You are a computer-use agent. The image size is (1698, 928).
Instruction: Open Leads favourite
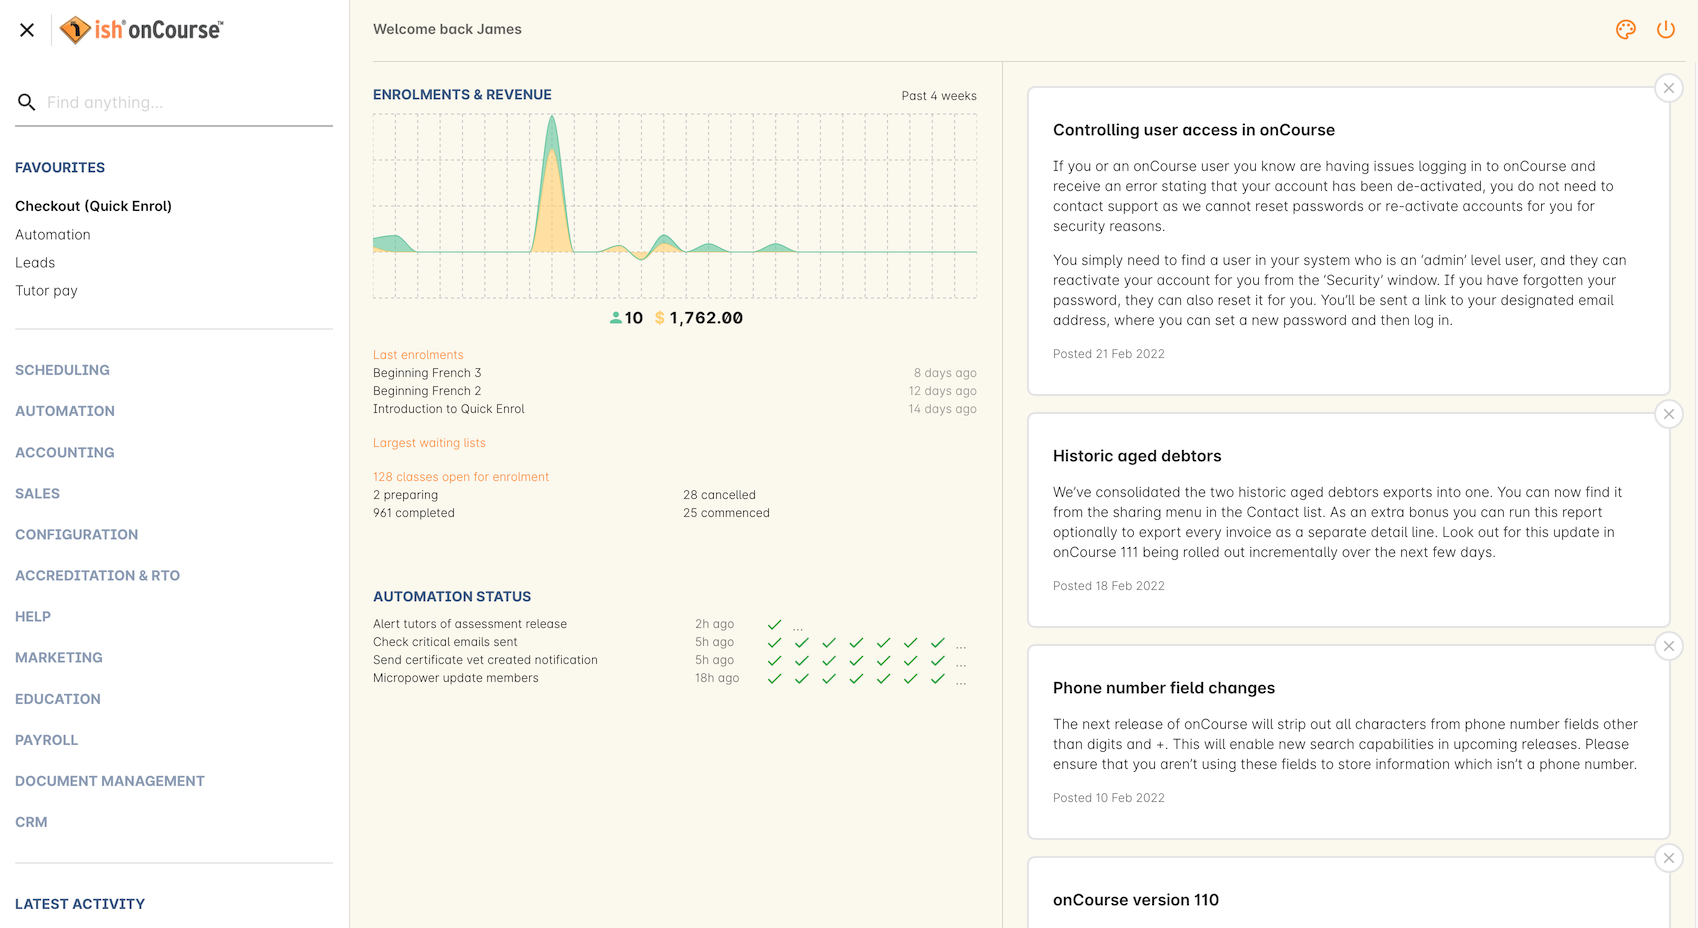coord(35,262)
